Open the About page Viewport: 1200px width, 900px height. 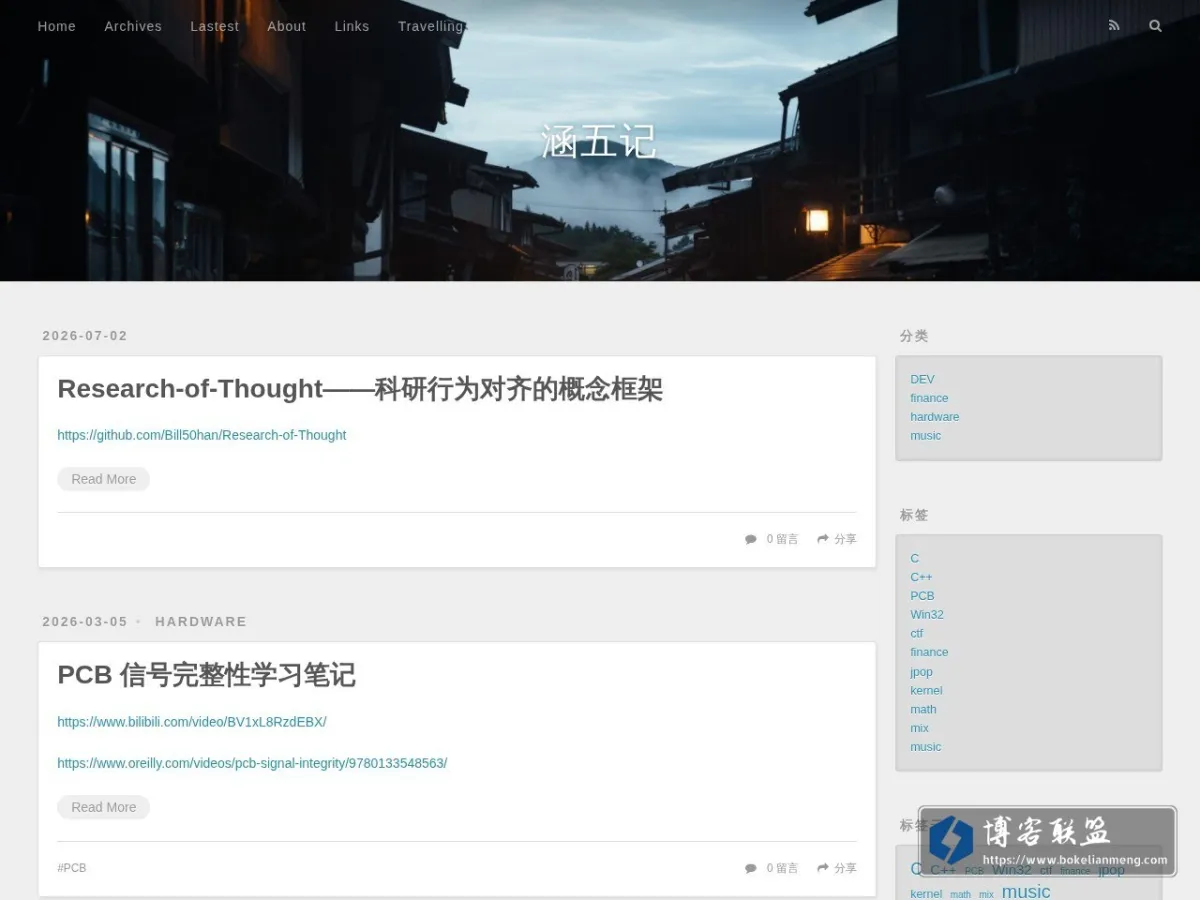tap(287, 26)
